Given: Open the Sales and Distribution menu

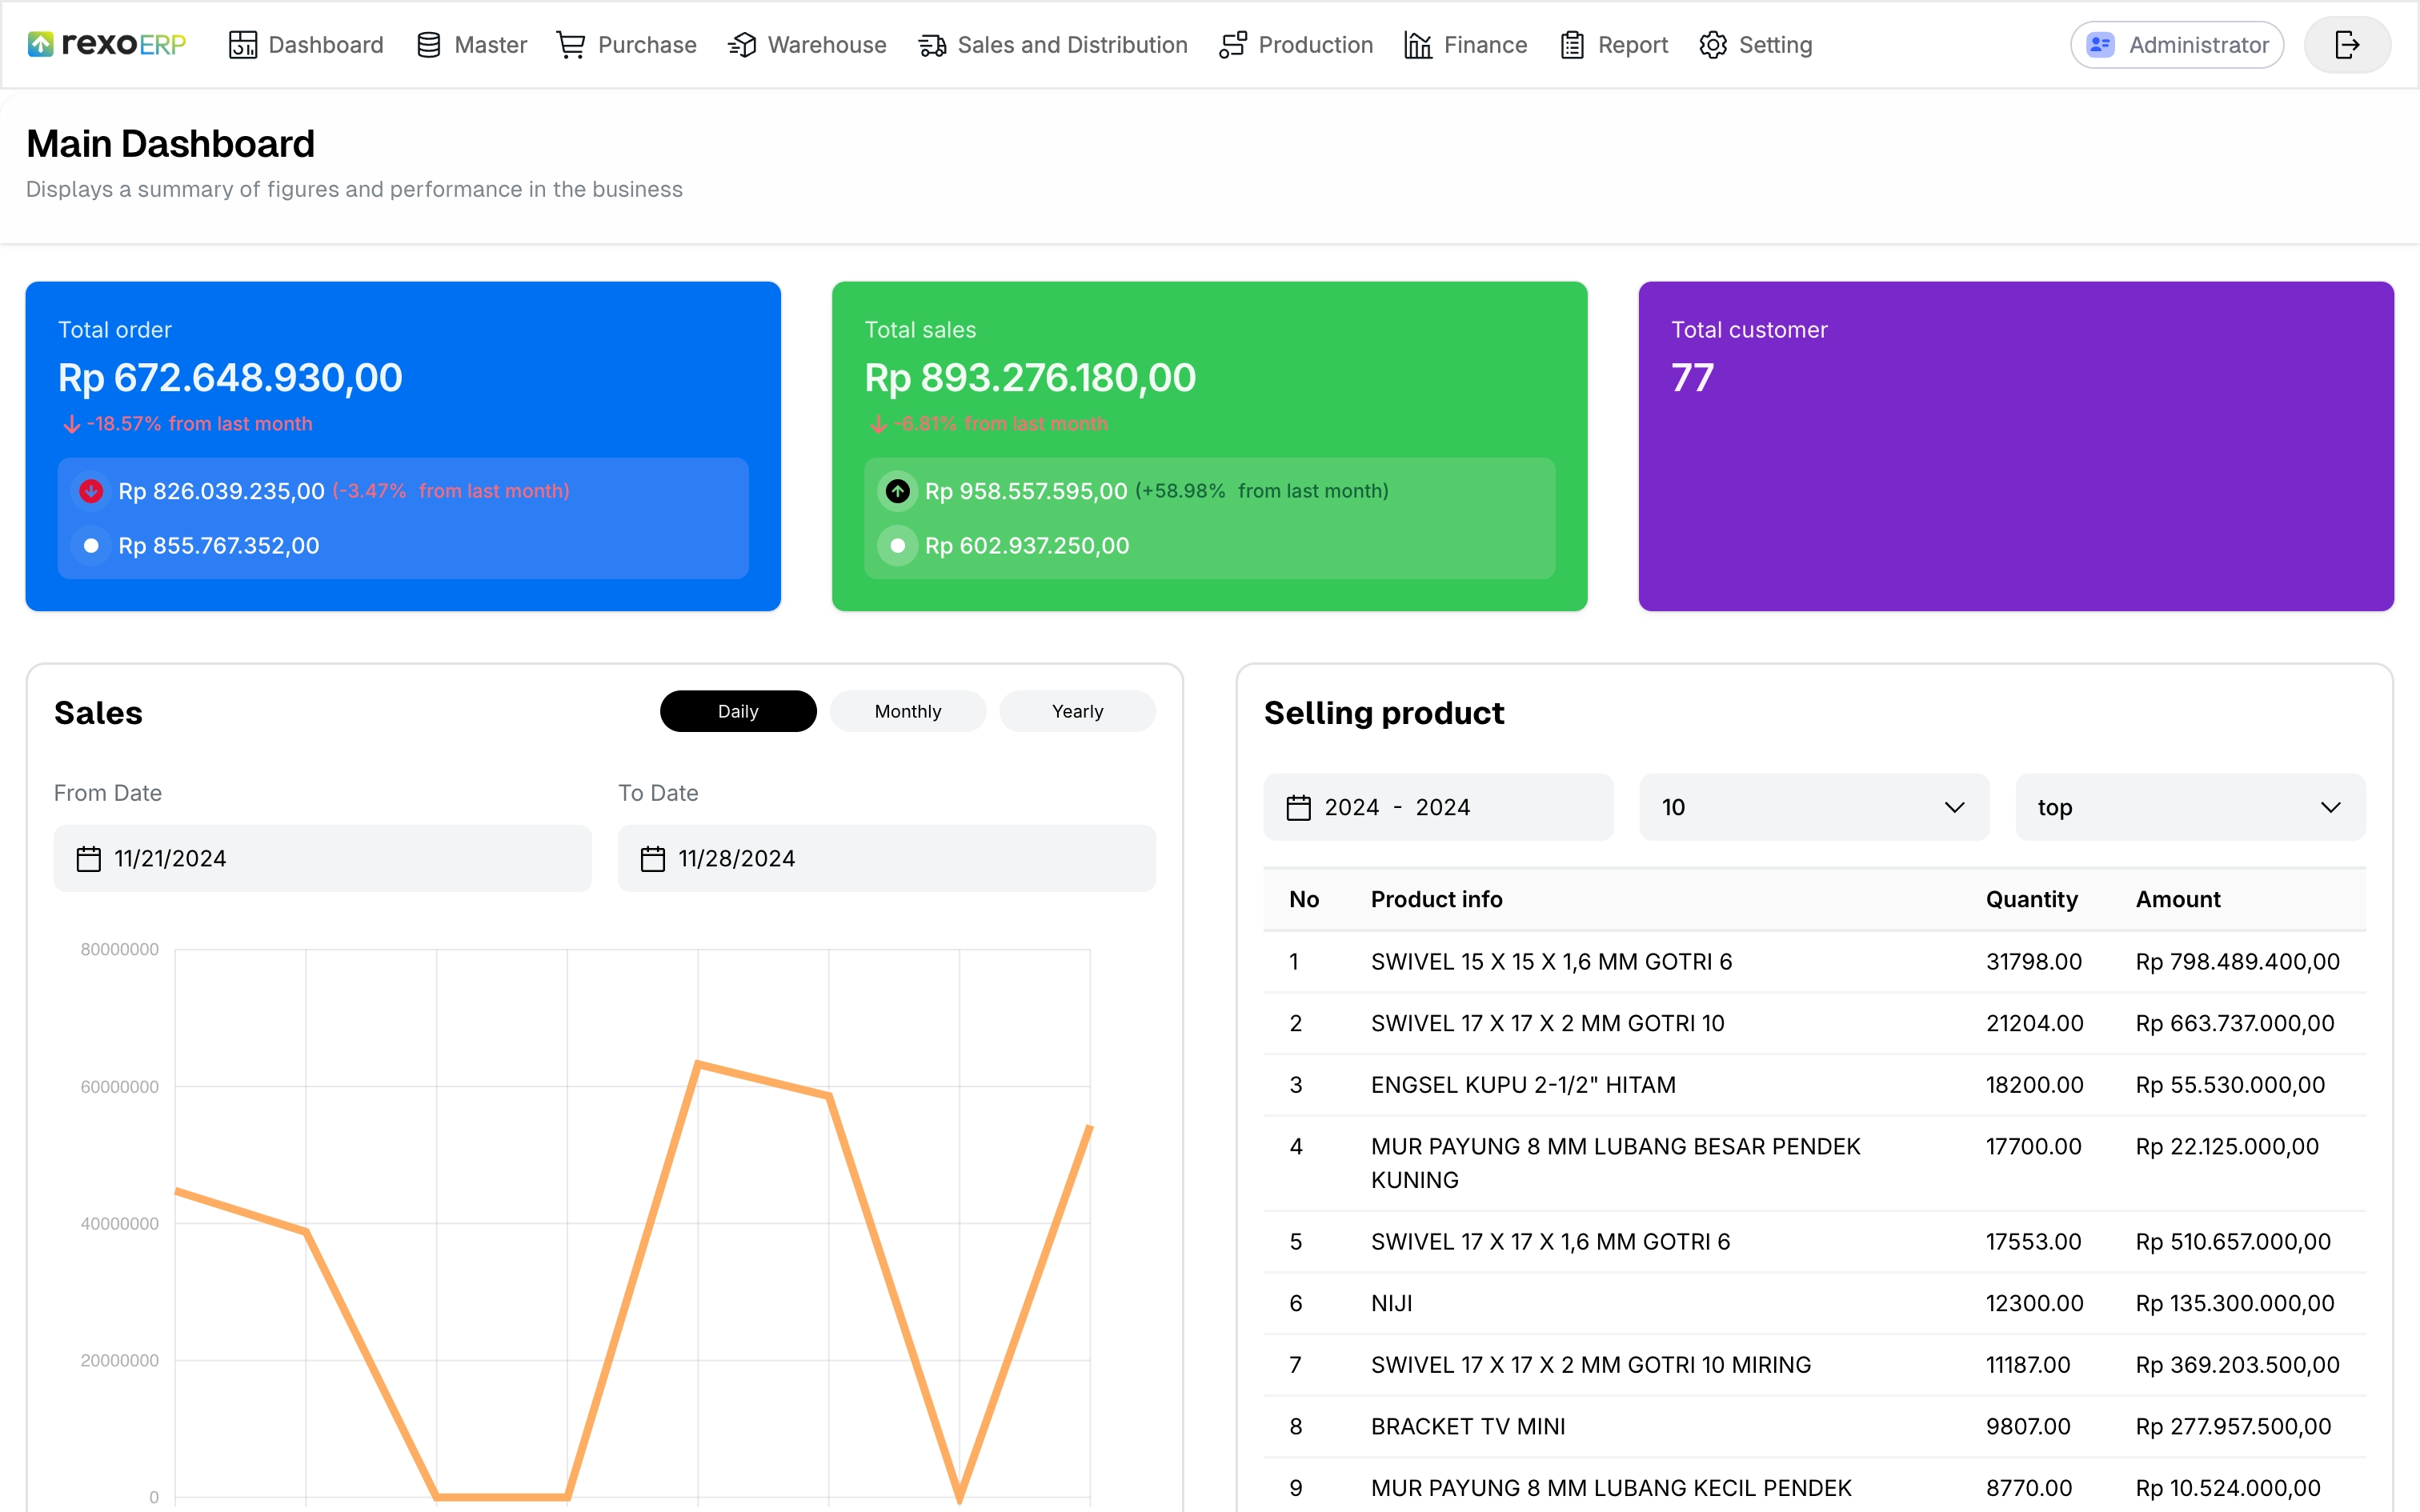Looking at the screenshot, I should coord(1053,45).
